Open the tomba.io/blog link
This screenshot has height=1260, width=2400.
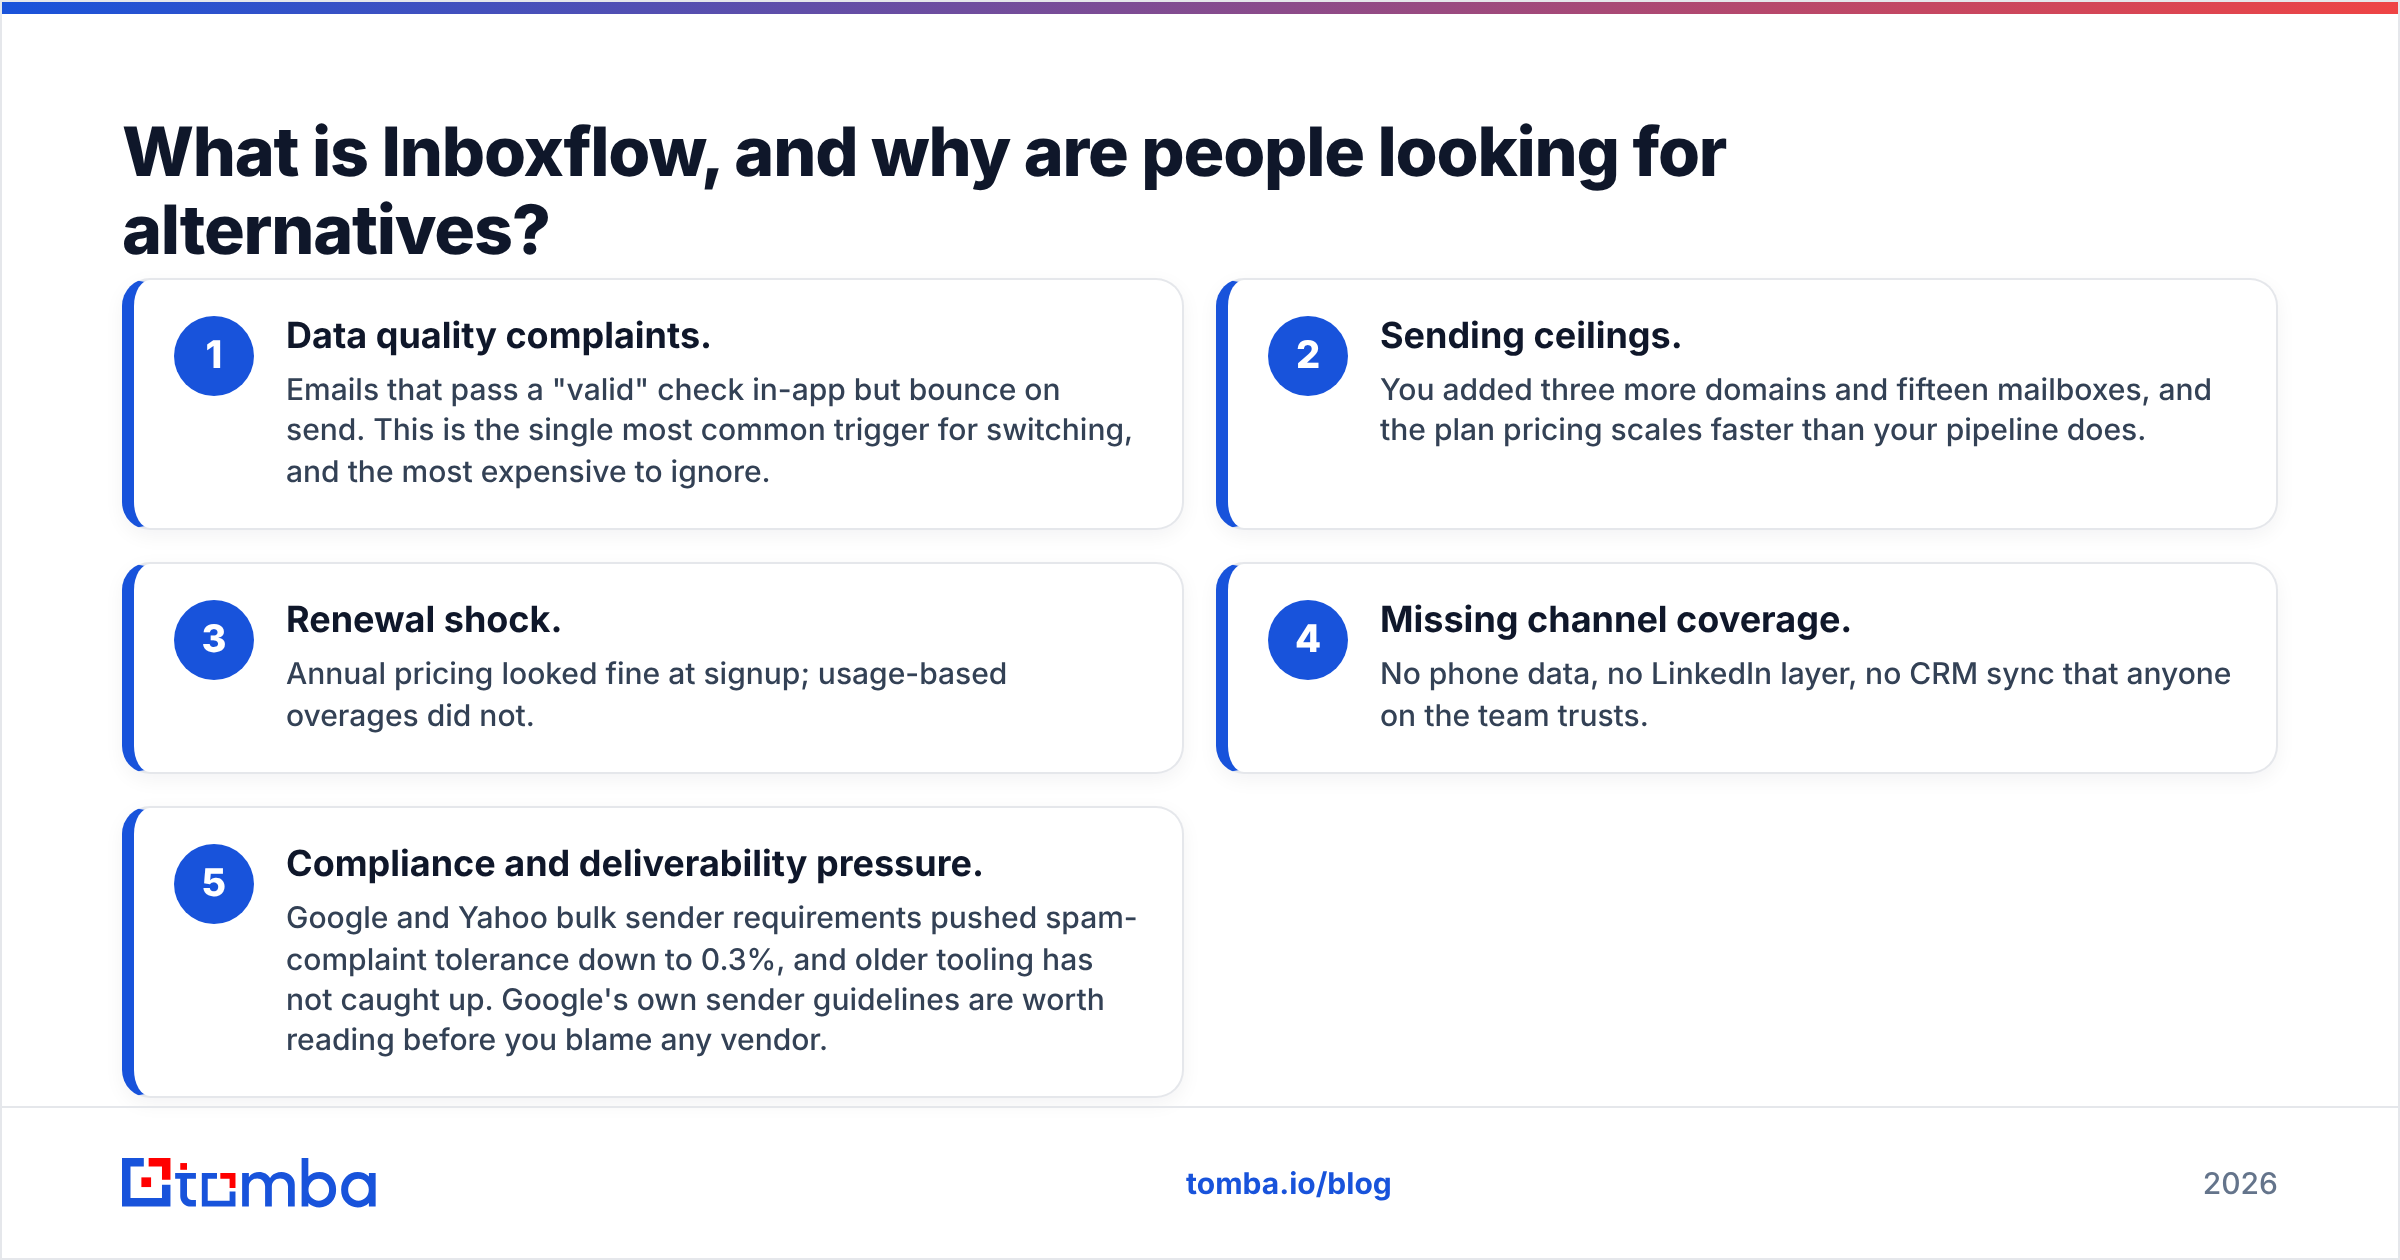pyautogui.click(x=1288, y=1184)
